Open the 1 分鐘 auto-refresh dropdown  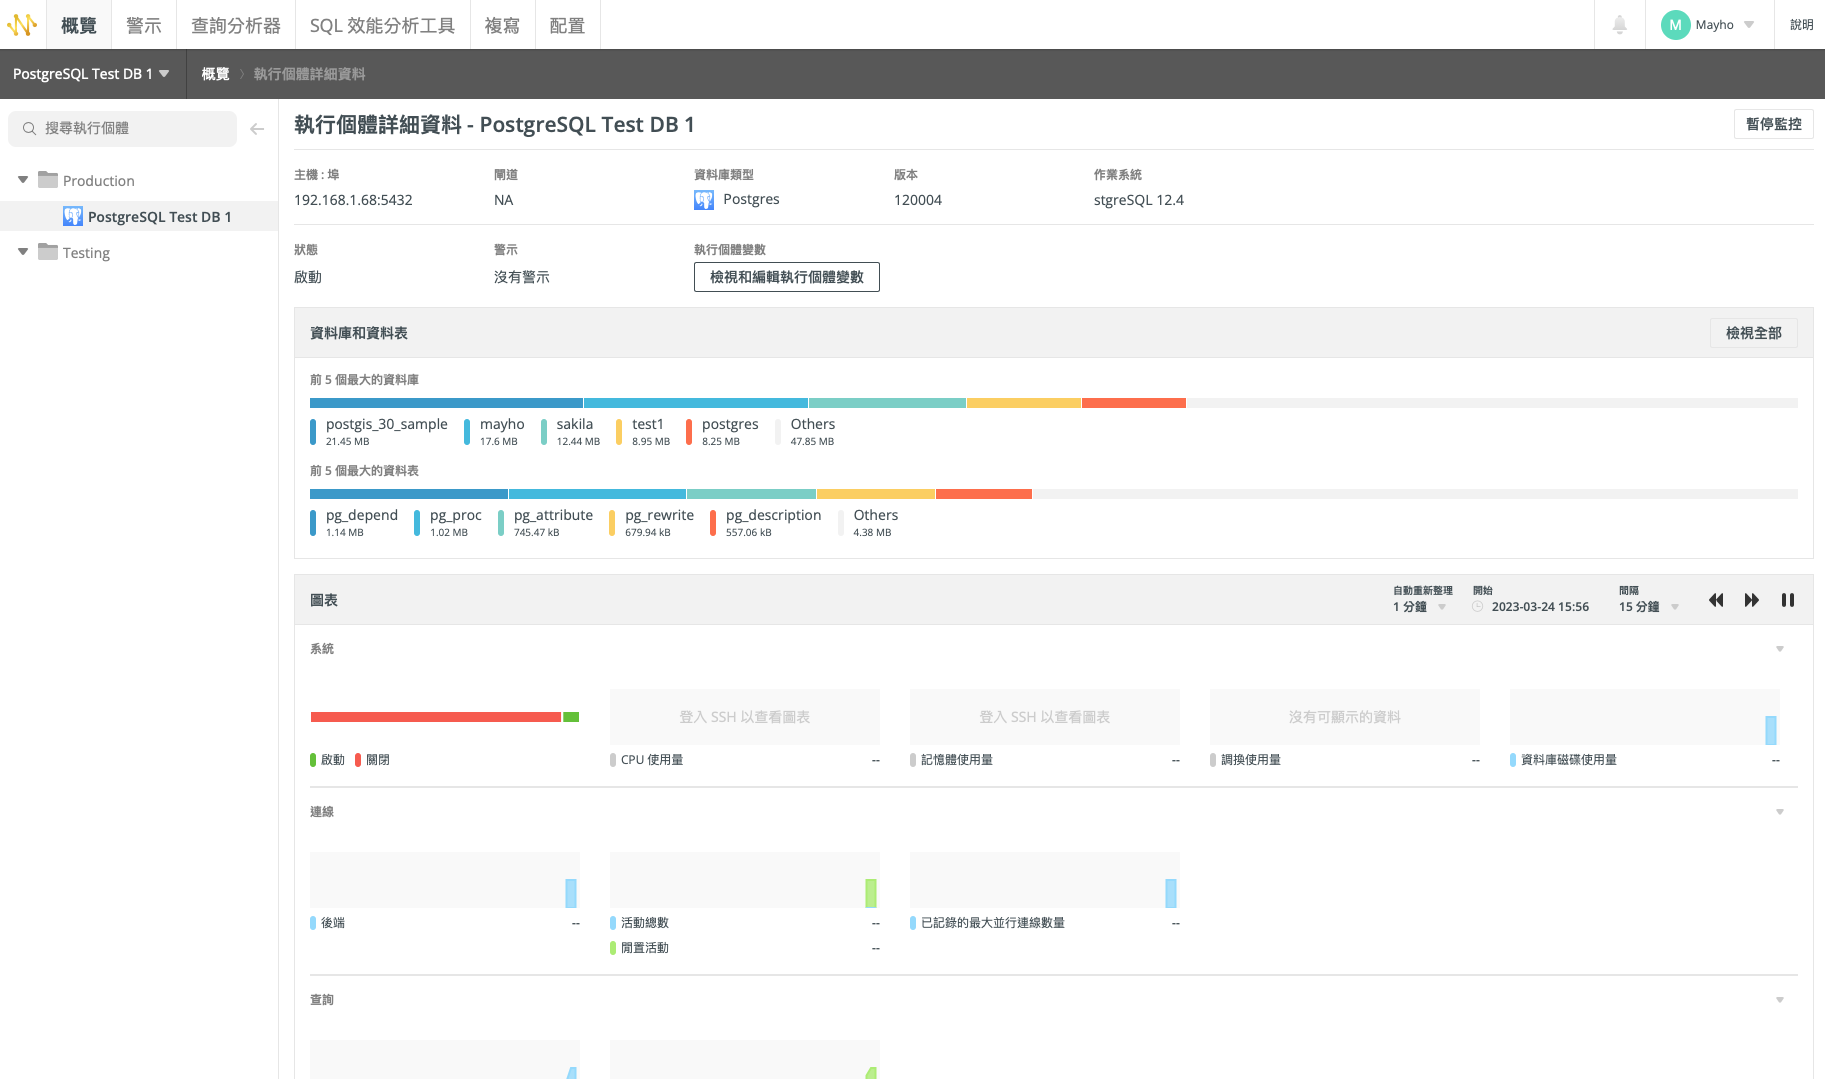[x=1418, y=606]
